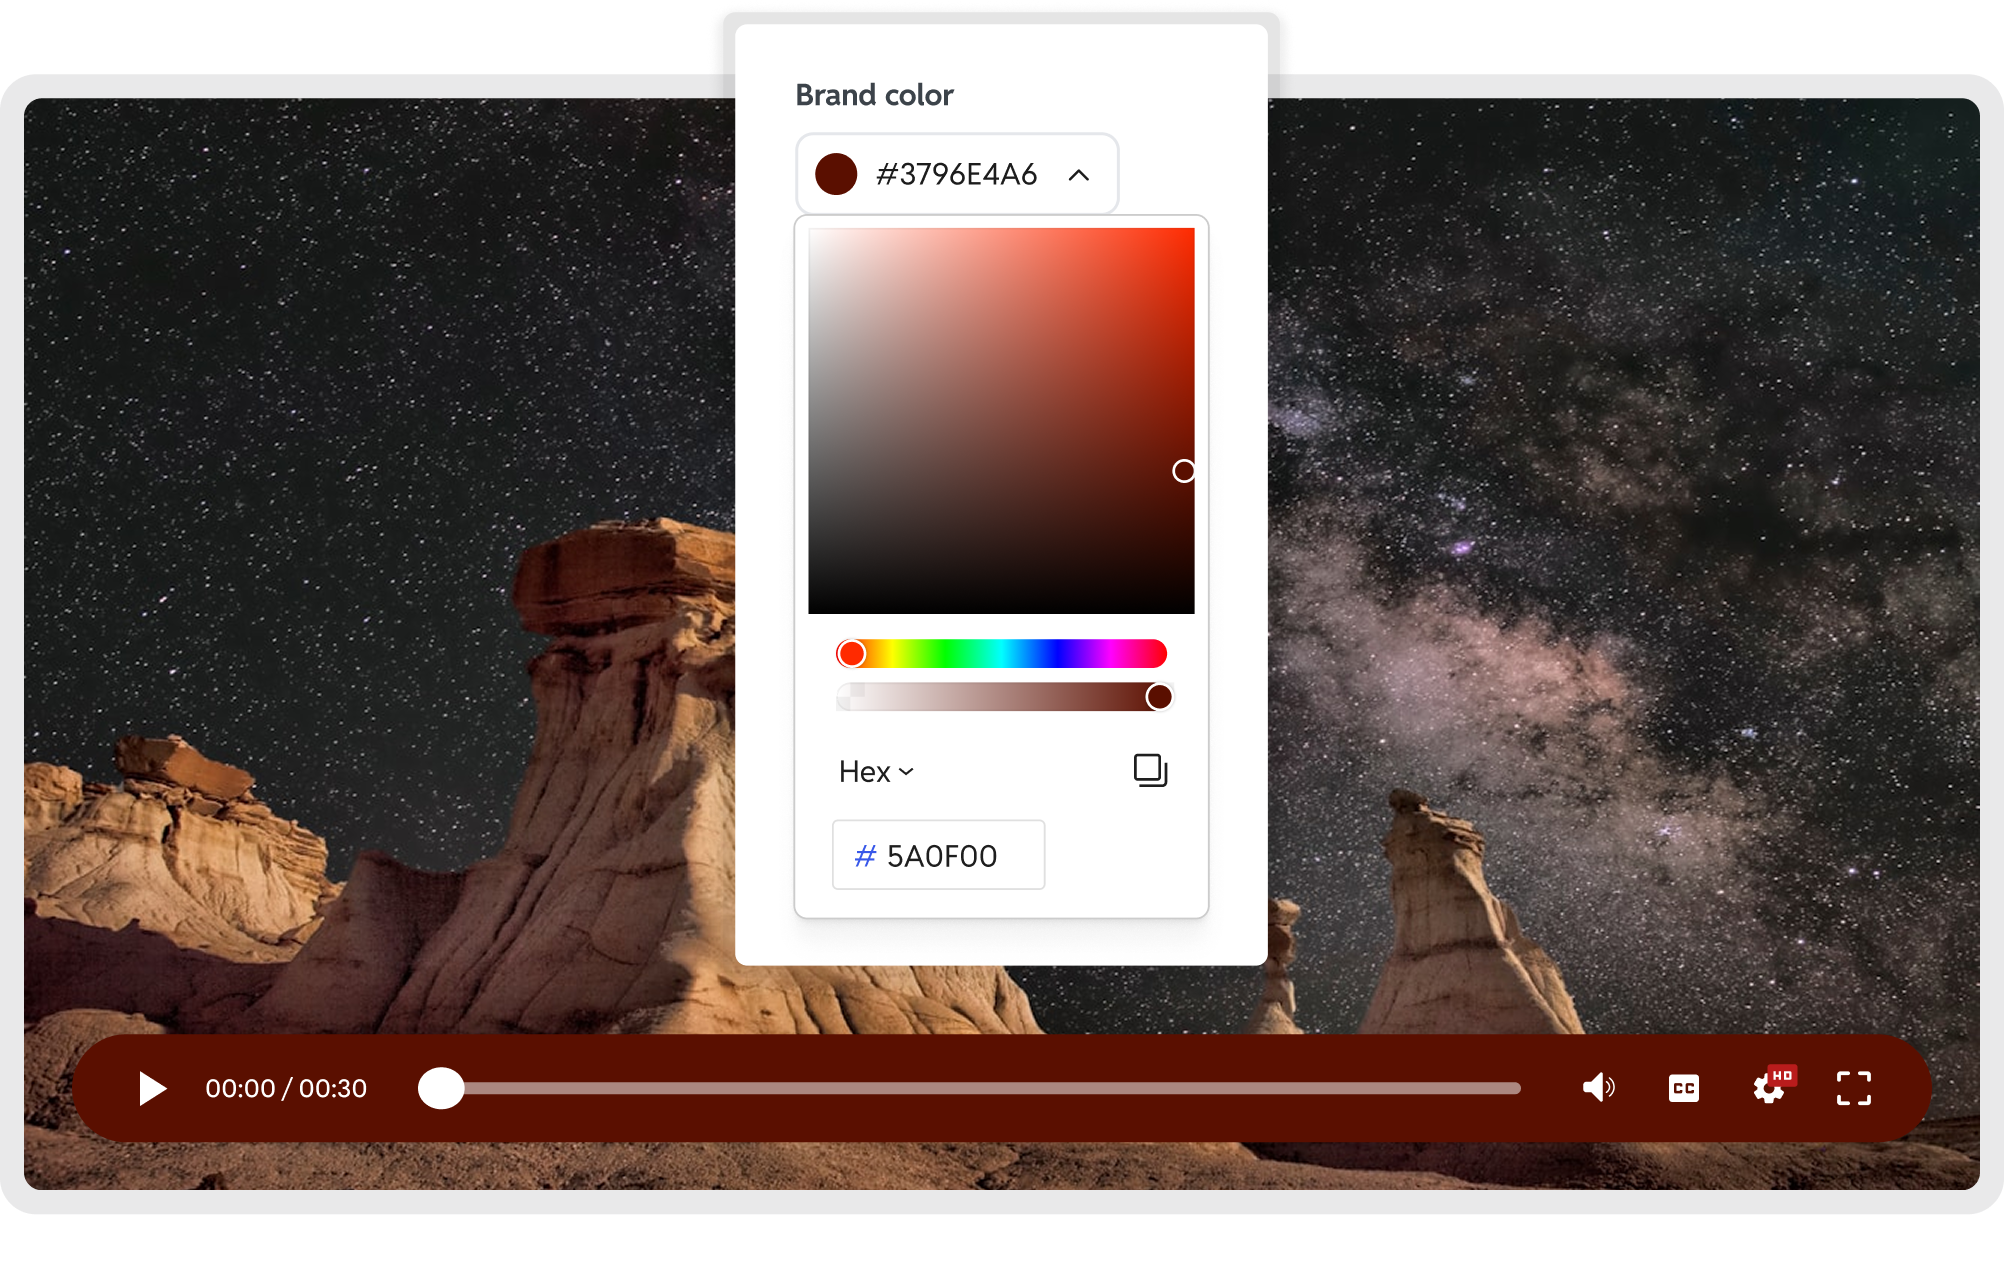Click the hex input showing 5A0F00
This screenshot has width=2004, height=1281.
click(940, 855)
